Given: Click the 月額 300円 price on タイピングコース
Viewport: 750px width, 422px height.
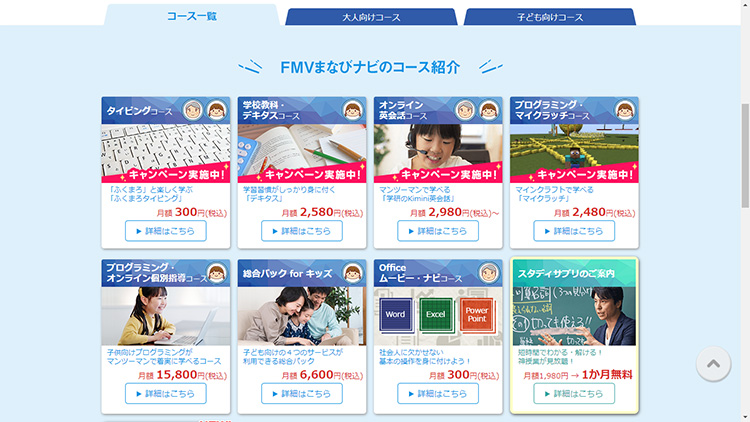Looking at the screenshot, I should click(x=191, y=212).
